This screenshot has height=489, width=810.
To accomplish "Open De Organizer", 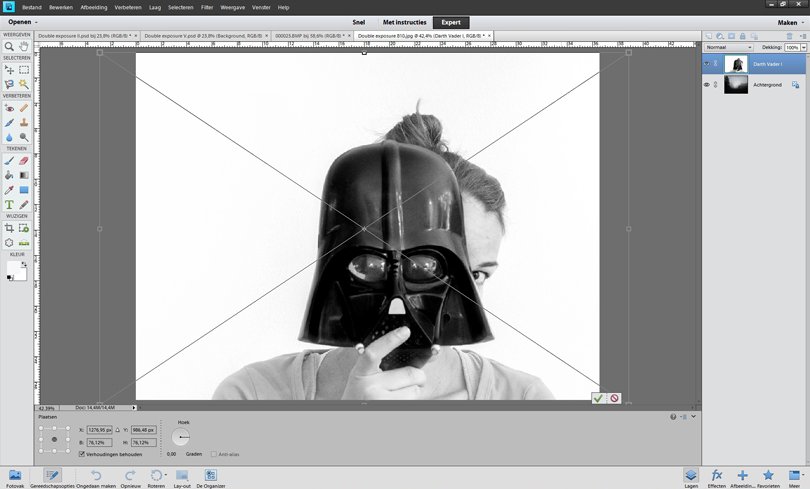I will [211, 479].
